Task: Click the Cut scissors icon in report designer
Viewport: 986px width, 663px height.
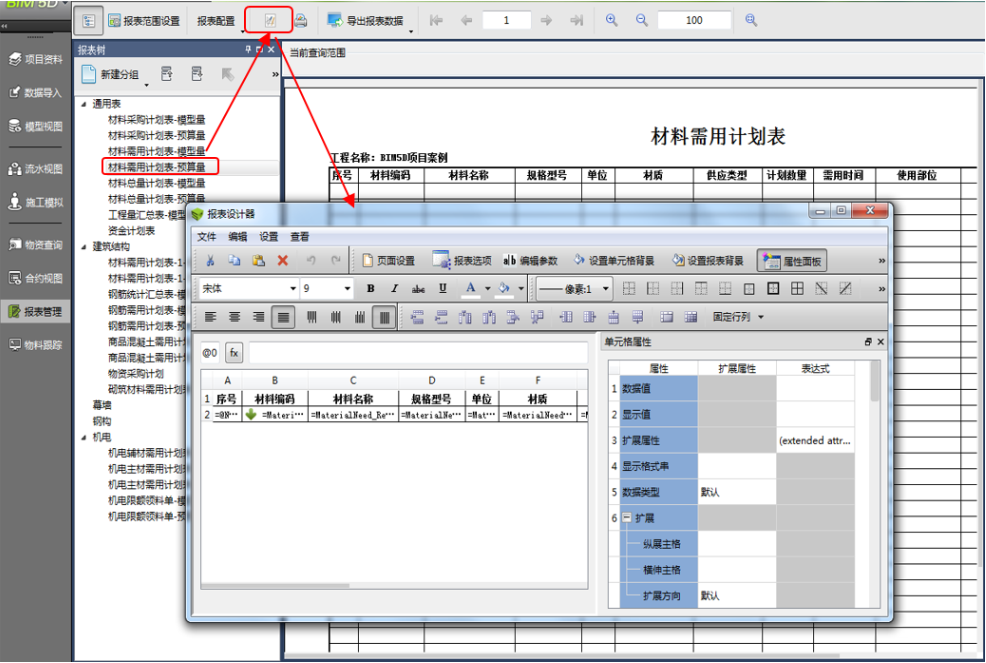Action: click(x=211, y=260)
